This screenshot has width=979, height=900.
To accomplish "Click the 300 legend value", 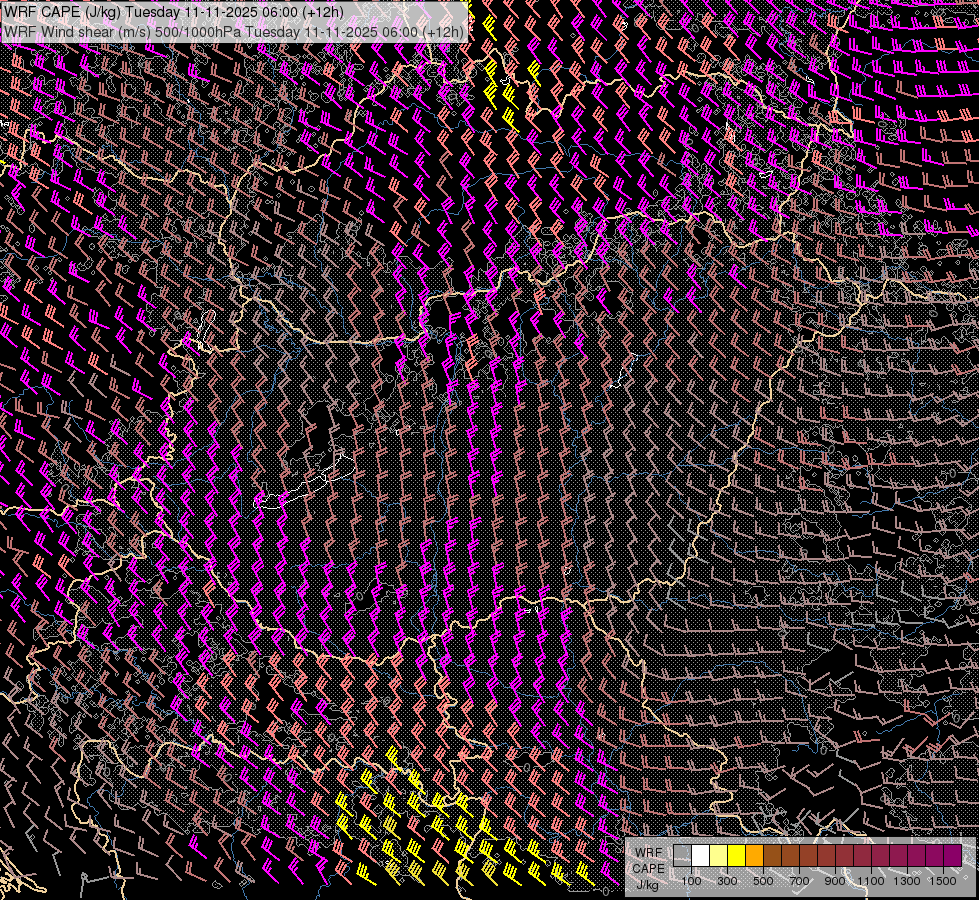I will tap(727, 881).
